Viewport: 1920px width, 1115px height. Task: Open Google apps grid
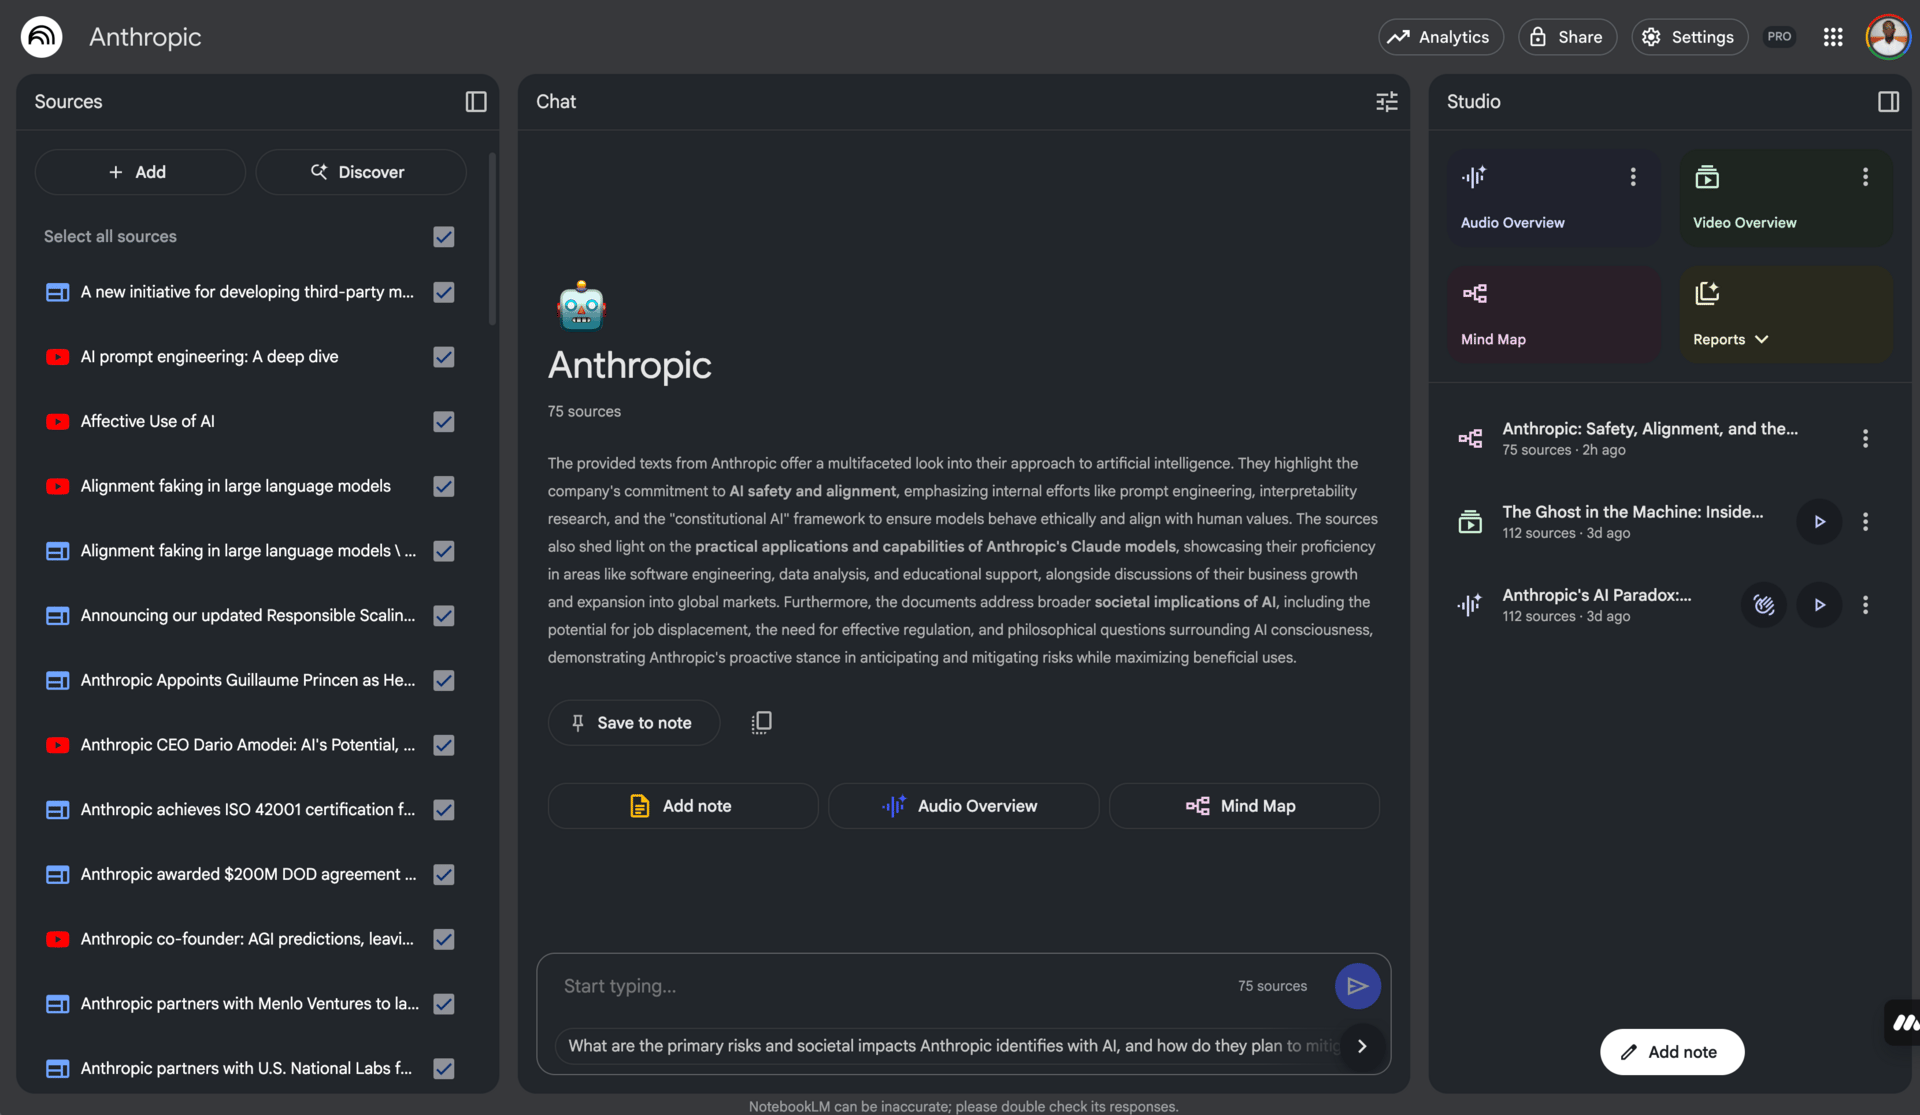(x=1832, y=37)
